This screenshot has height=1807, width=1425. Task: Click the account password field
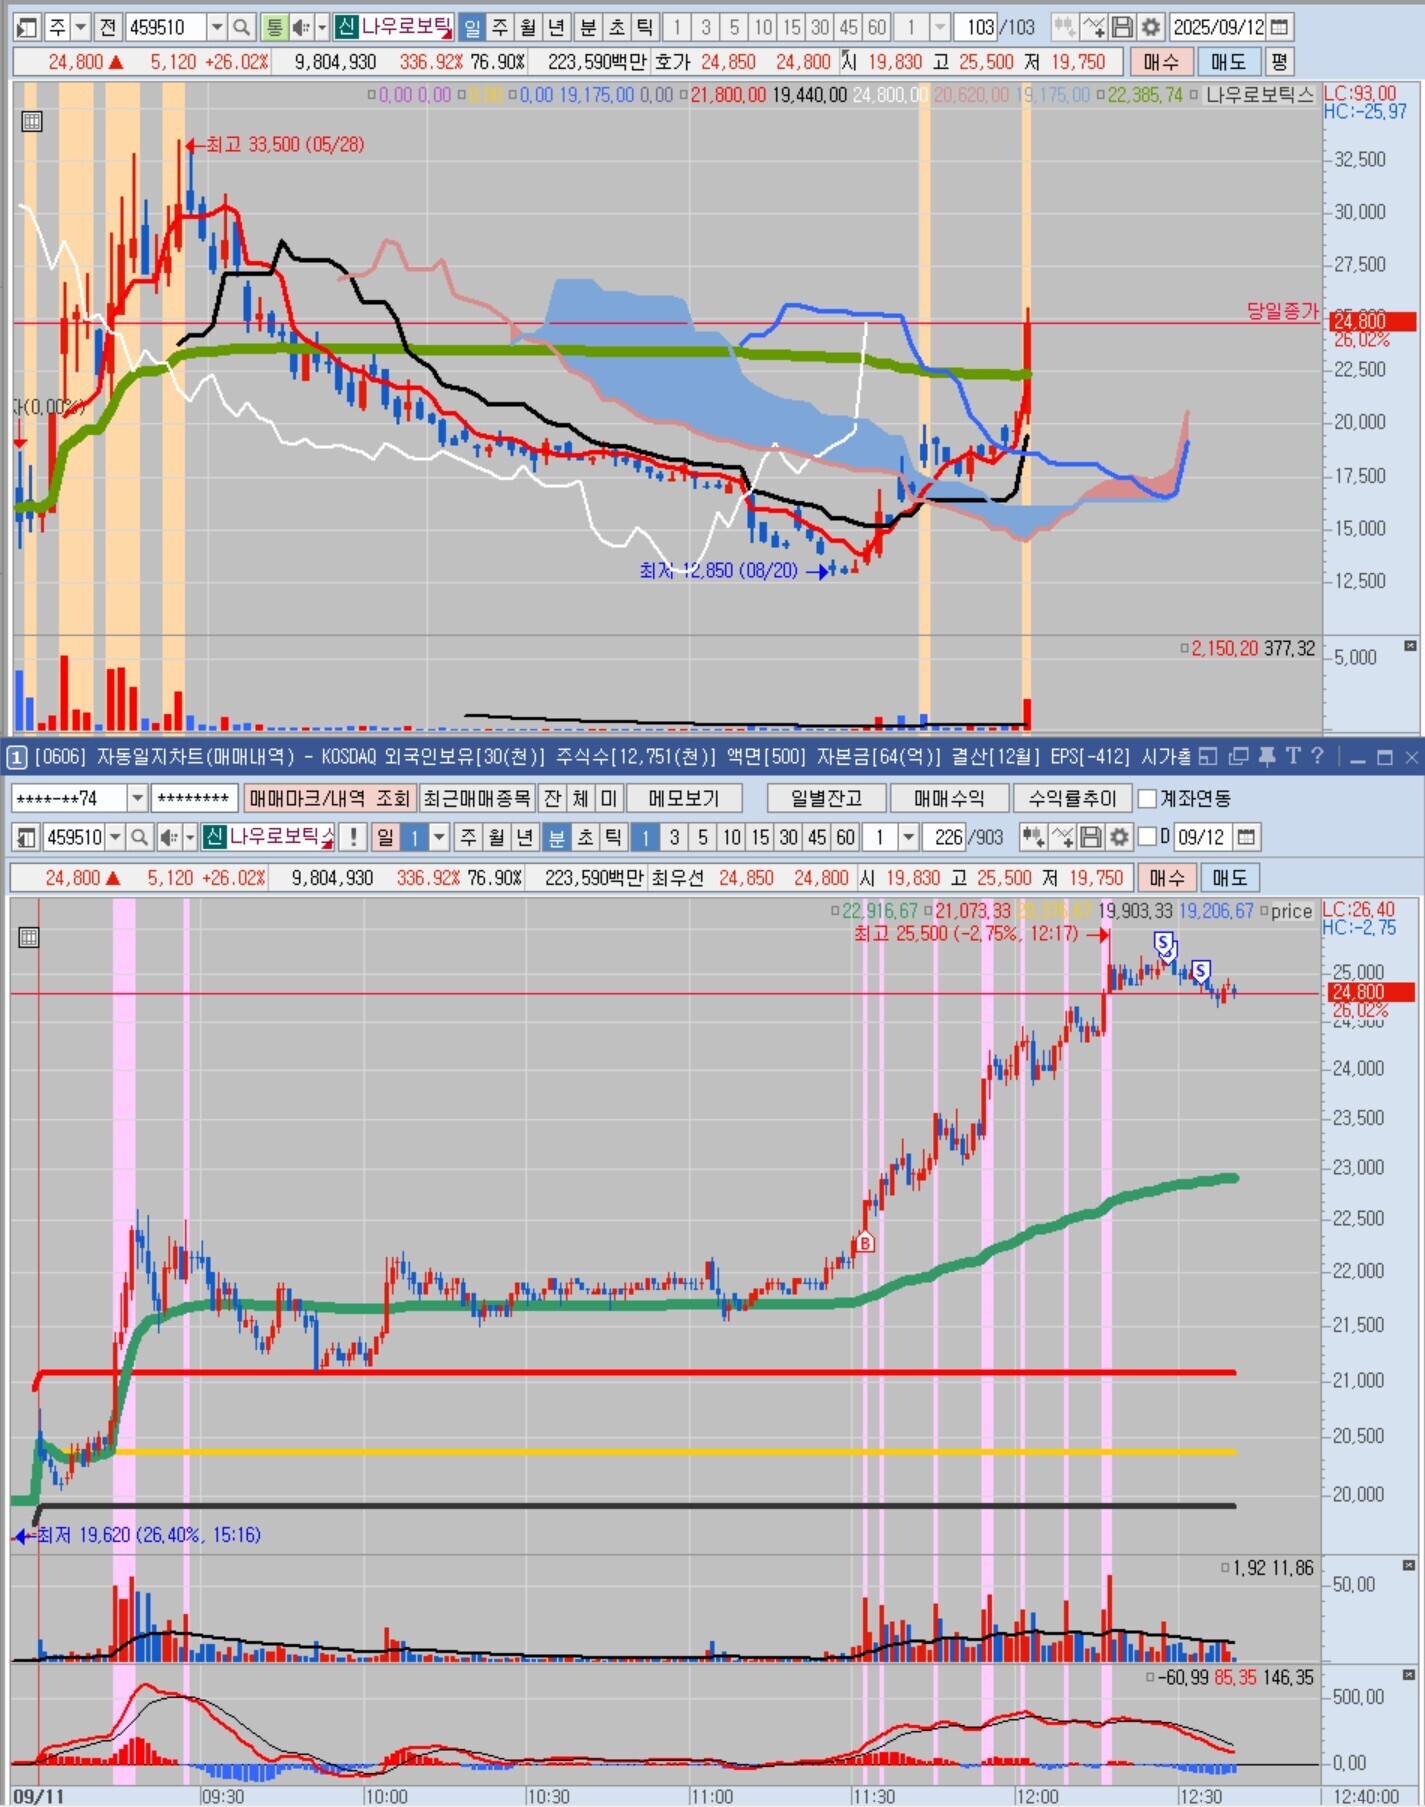194,799
